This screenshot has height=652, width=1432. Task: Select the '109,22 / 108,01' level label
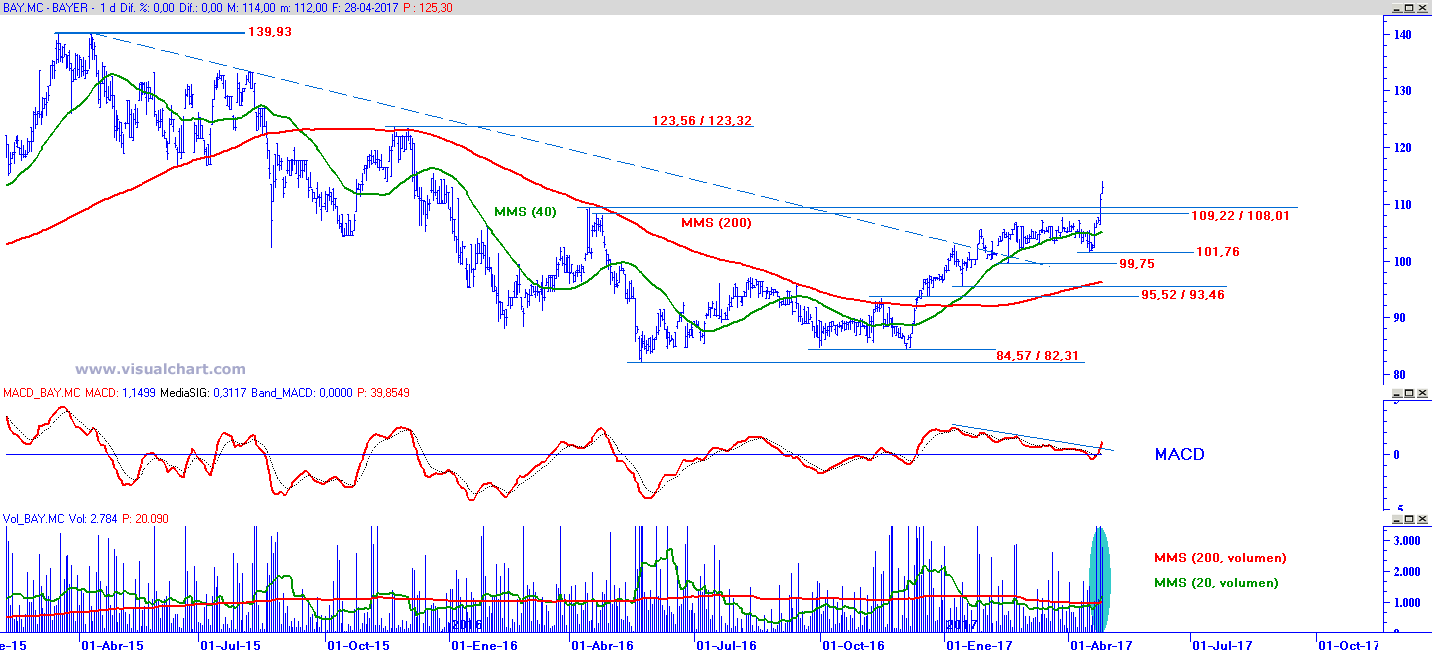1241,215
